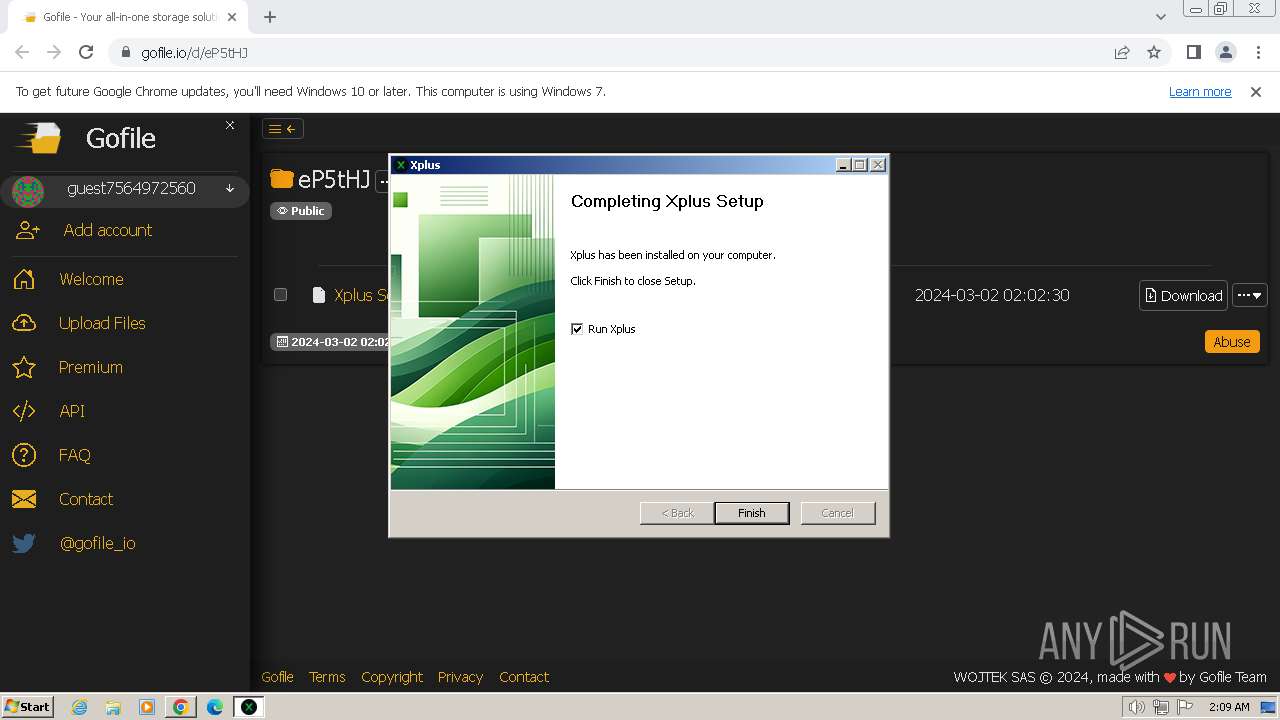Click the Premium star icon

pos(24,367)
